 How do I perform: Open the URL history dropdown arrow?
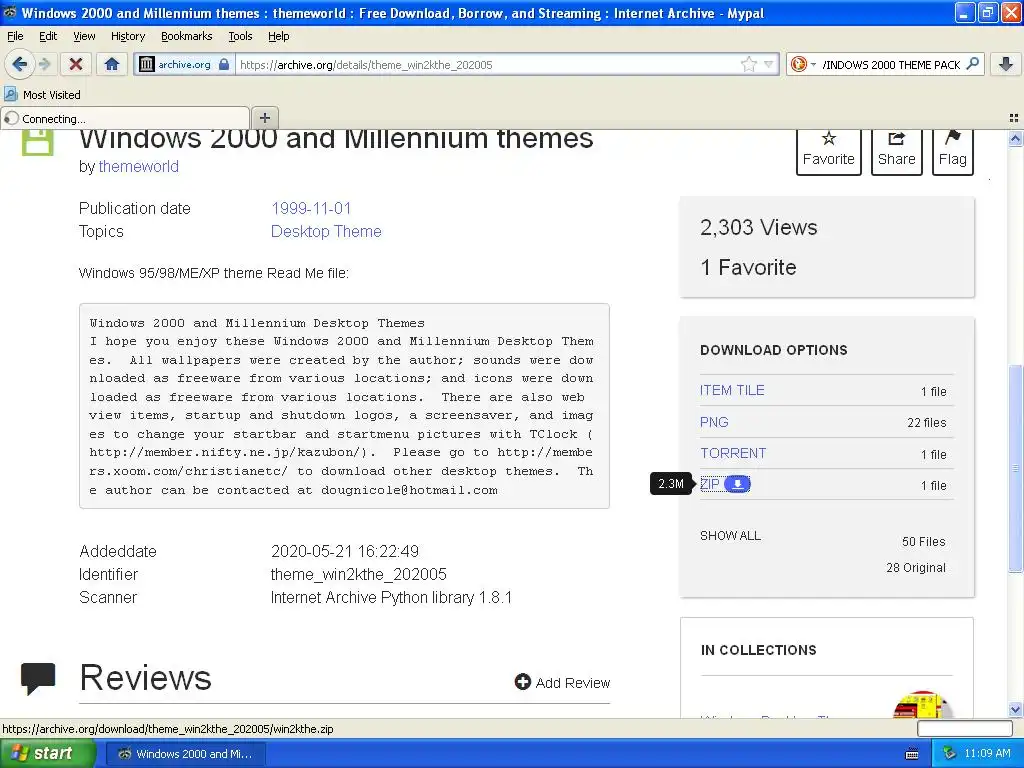[x=769, y=64]
